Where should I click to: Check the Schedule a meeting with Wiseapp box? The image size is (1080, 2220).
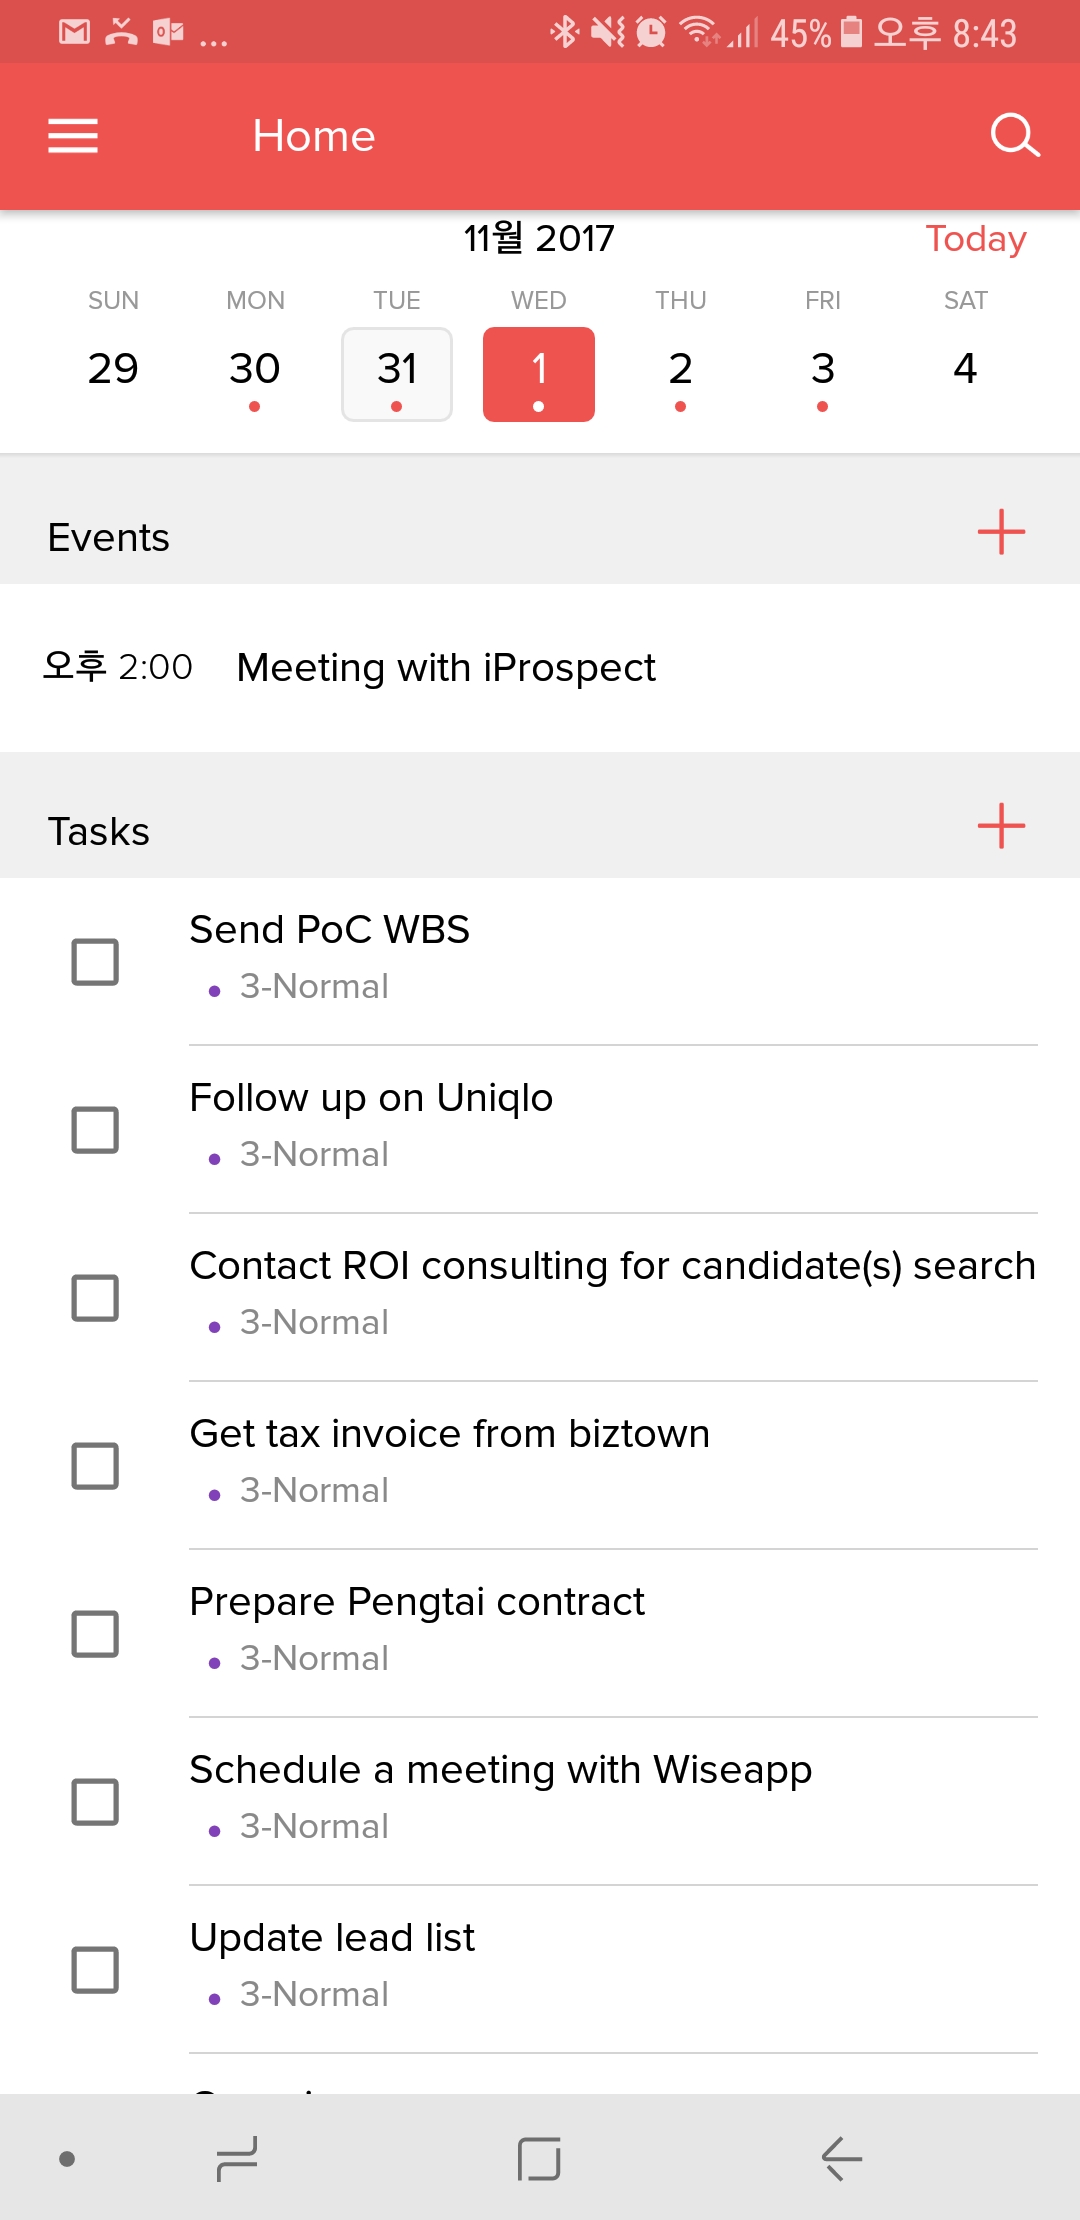point(95,1802)
